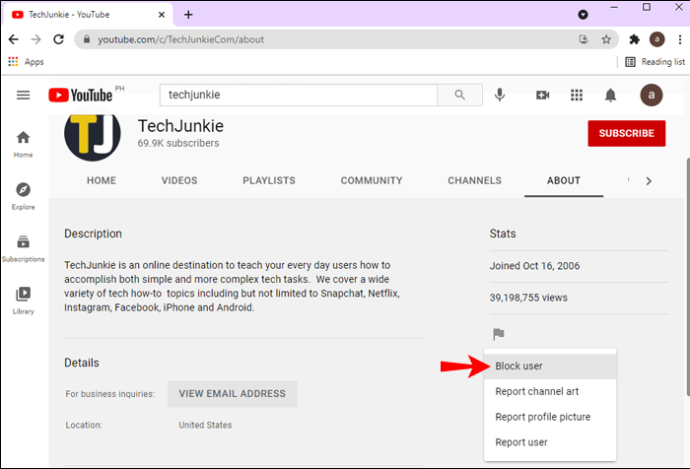Screen dimensions: 690x469
Task: Choose Report channel art
Action: [550, 392]
